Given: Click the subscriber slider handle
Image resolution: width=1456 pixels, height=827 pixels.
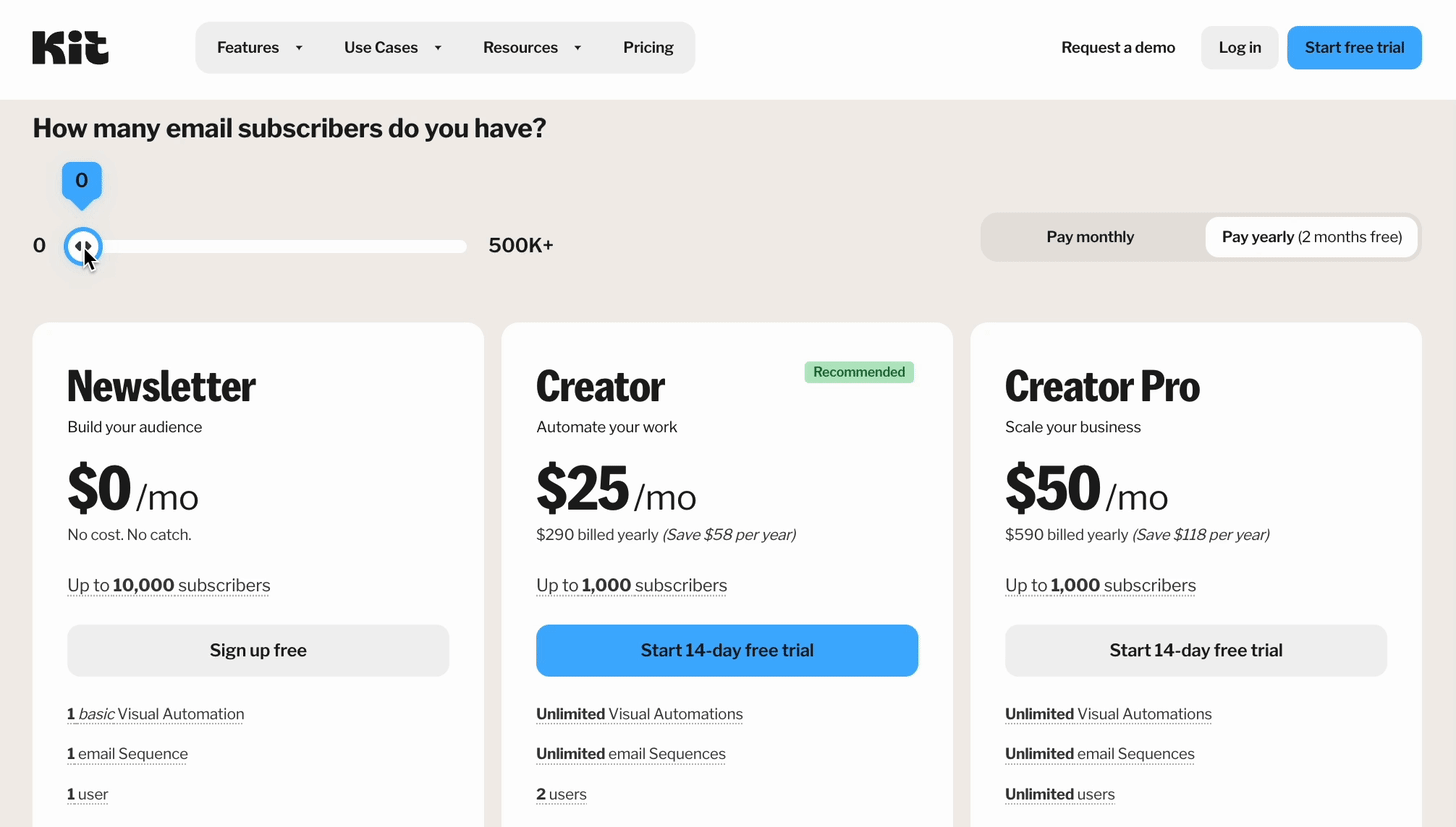Looking at the screenshot, I should click(x=83, y=246).
